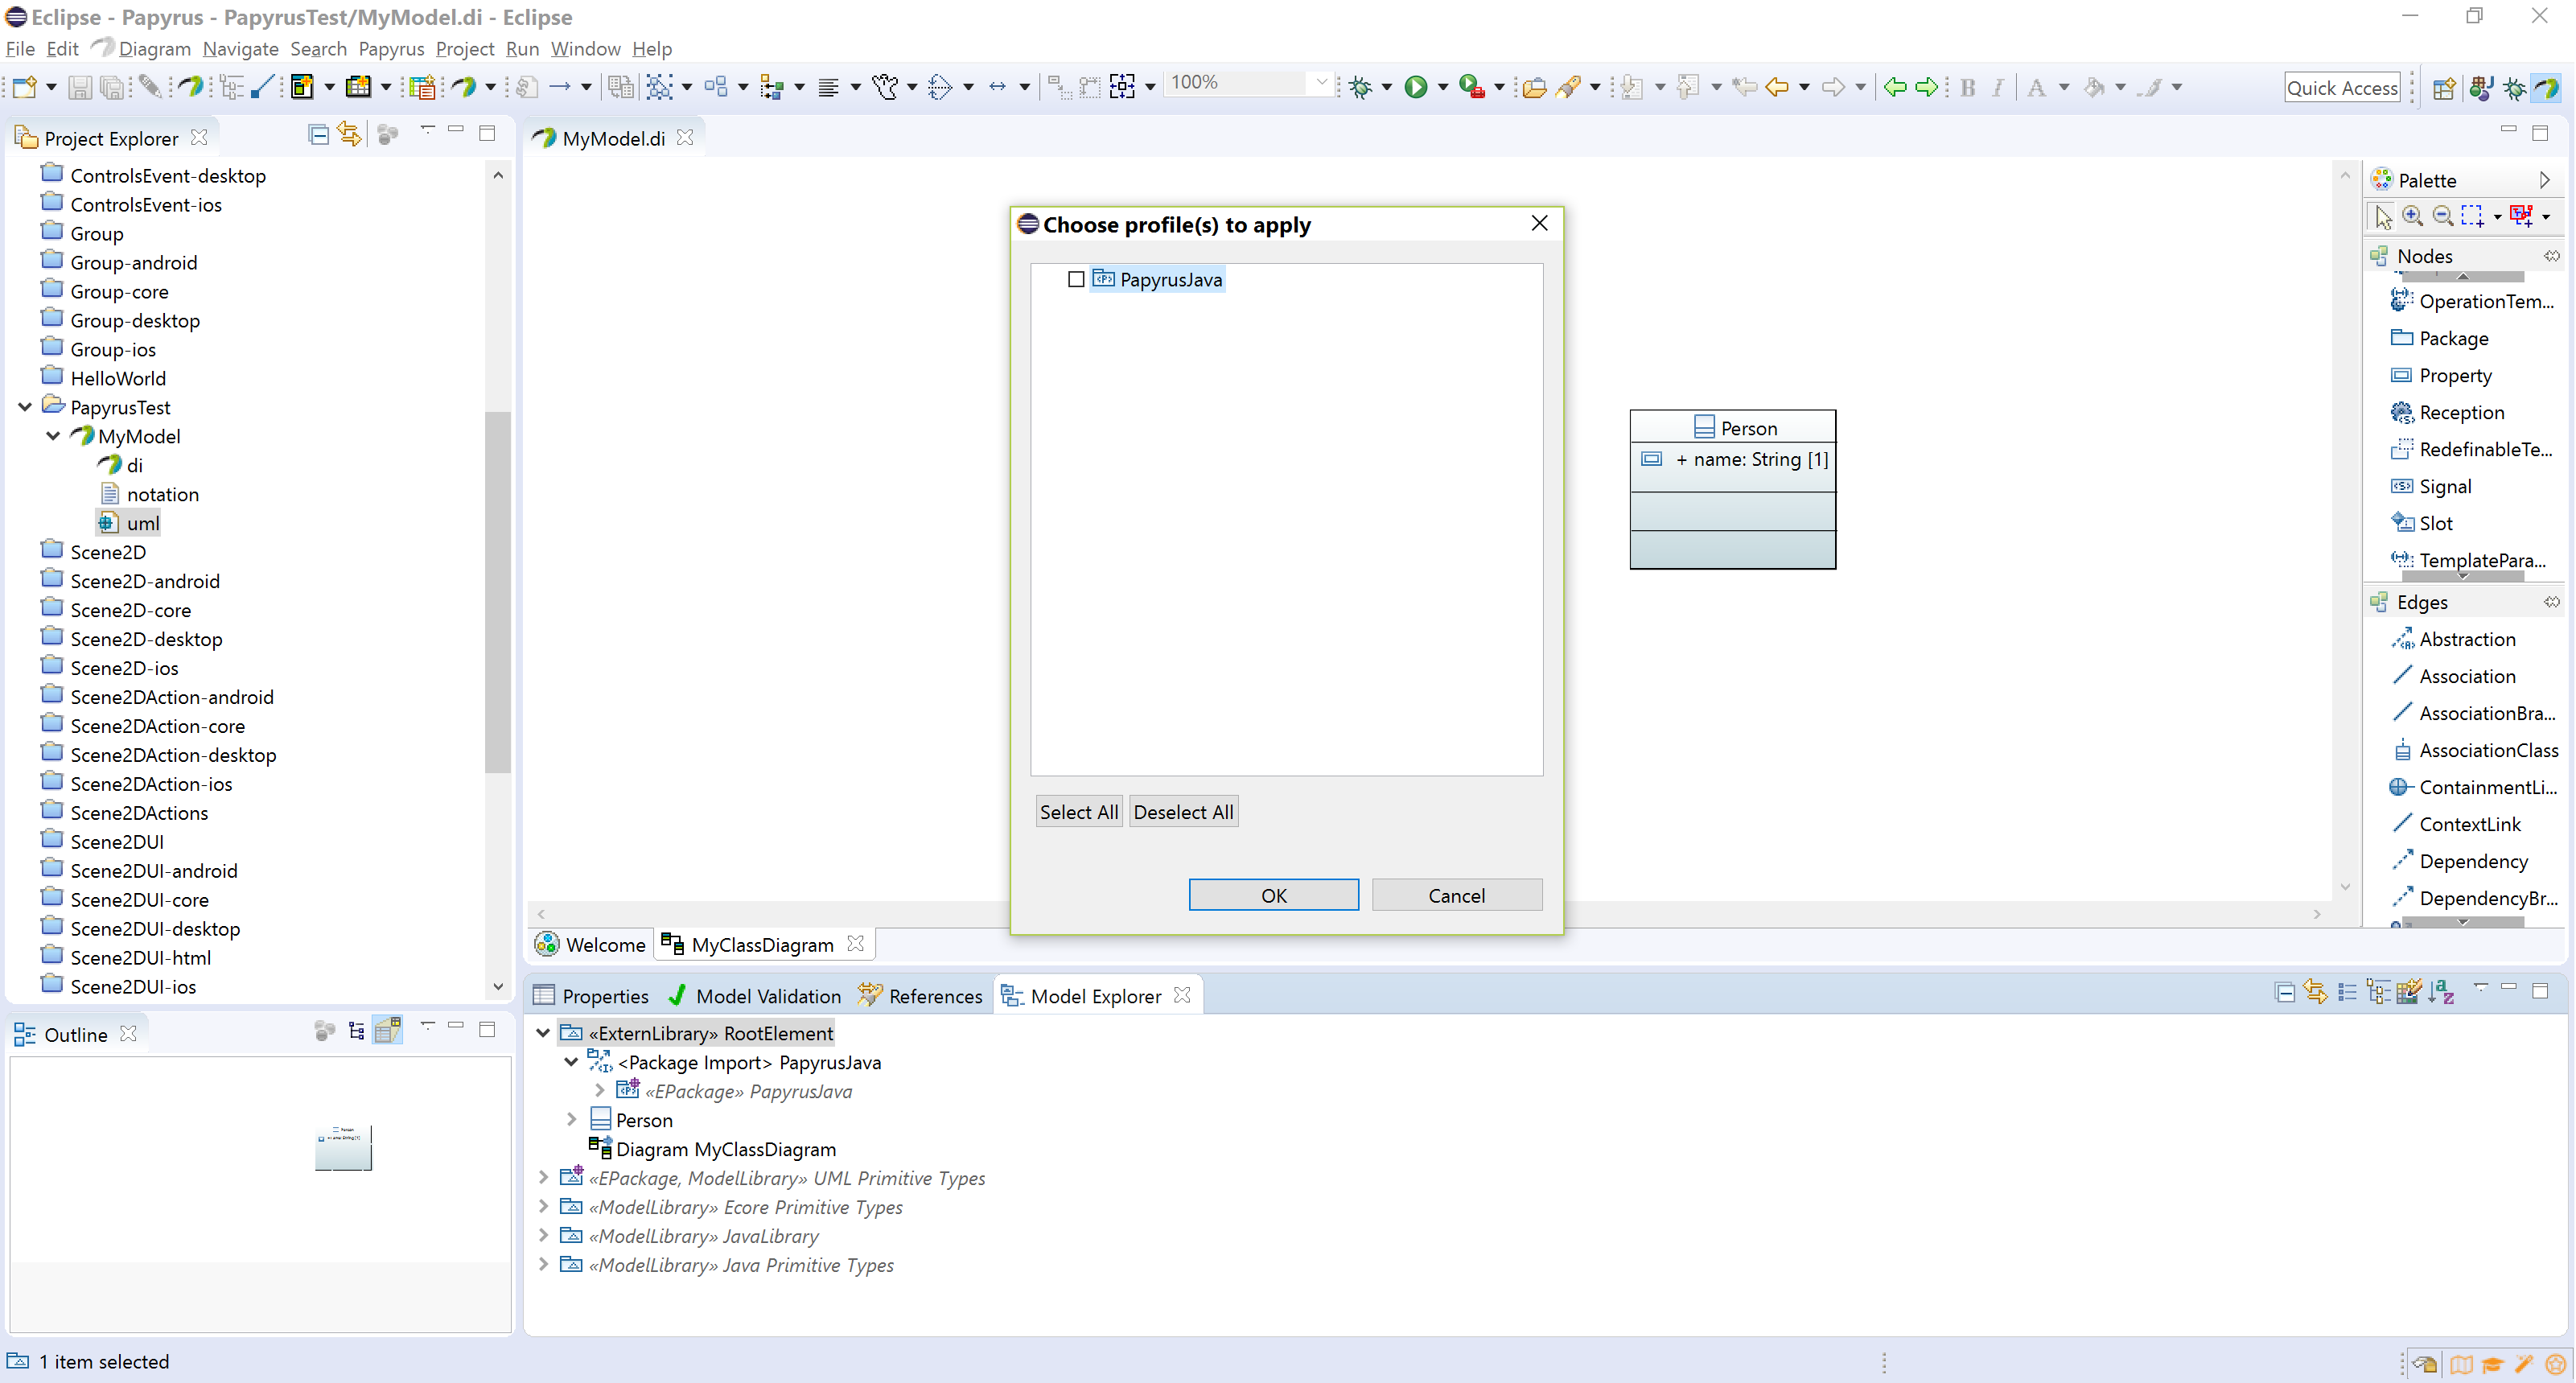Switch to the Papyrus perspective icon
2576x1383 pixels.
2548,88
